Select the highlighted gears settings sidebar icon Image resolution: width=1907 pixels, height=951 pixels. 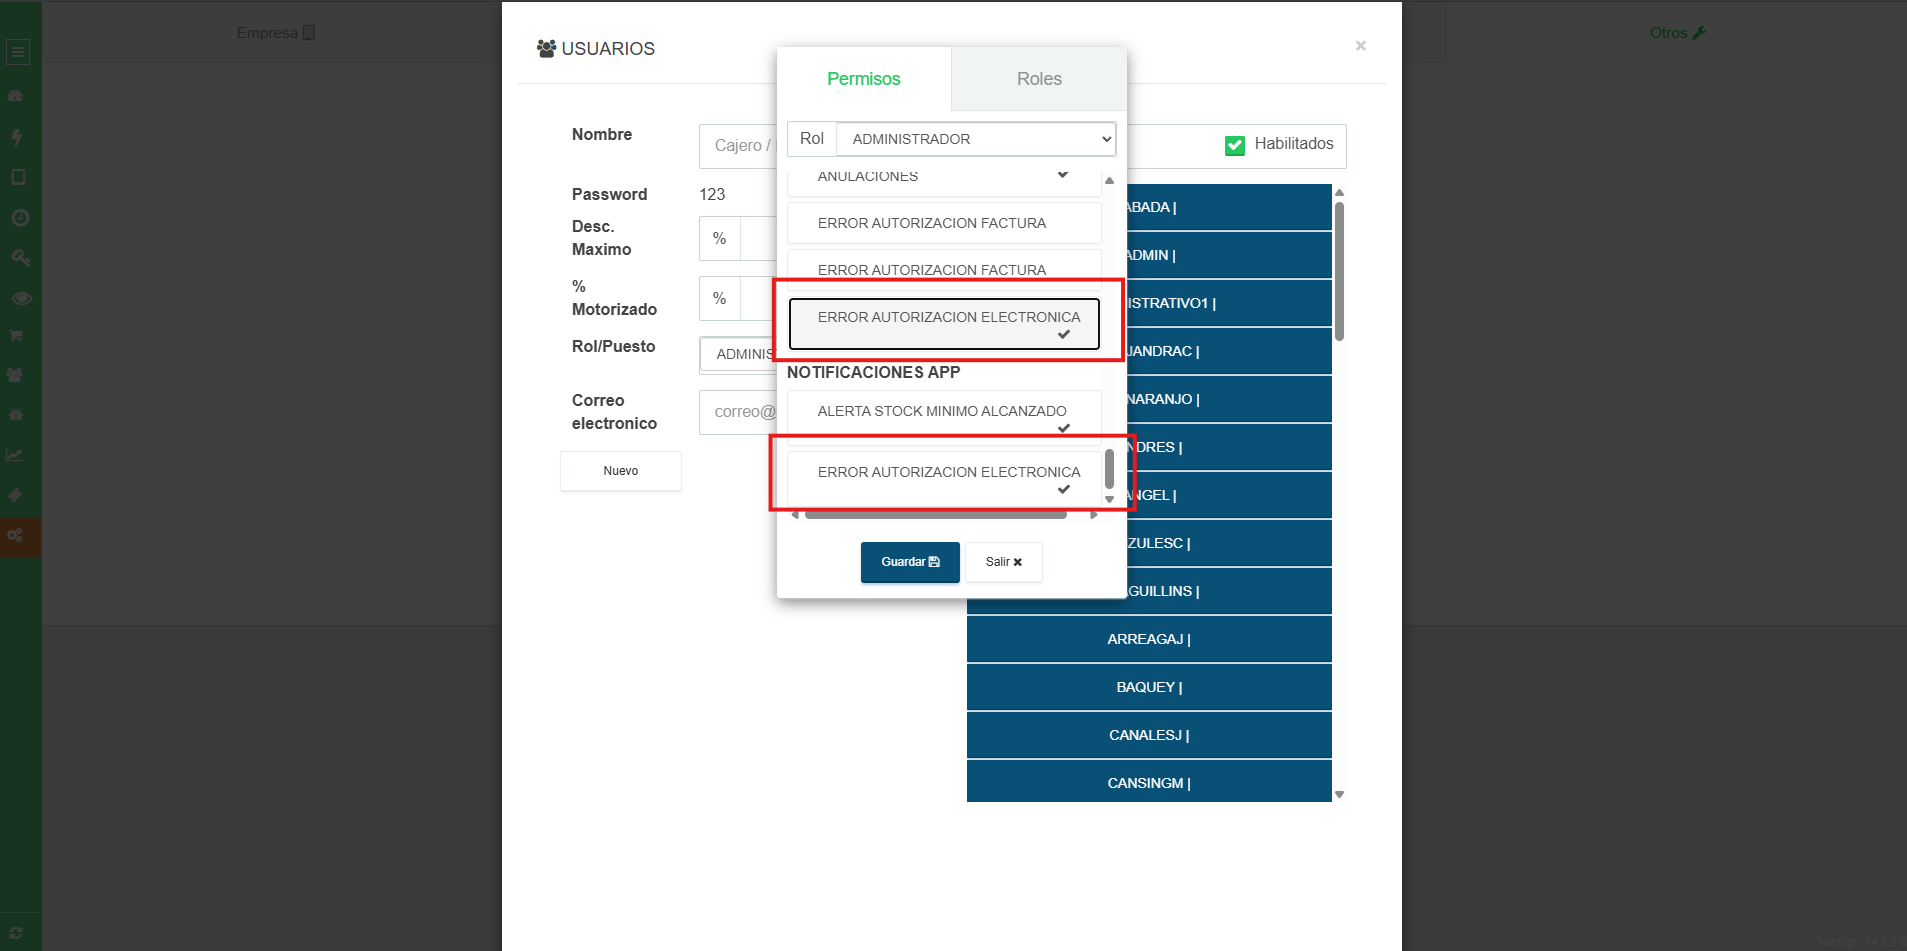tap(15, 536)
